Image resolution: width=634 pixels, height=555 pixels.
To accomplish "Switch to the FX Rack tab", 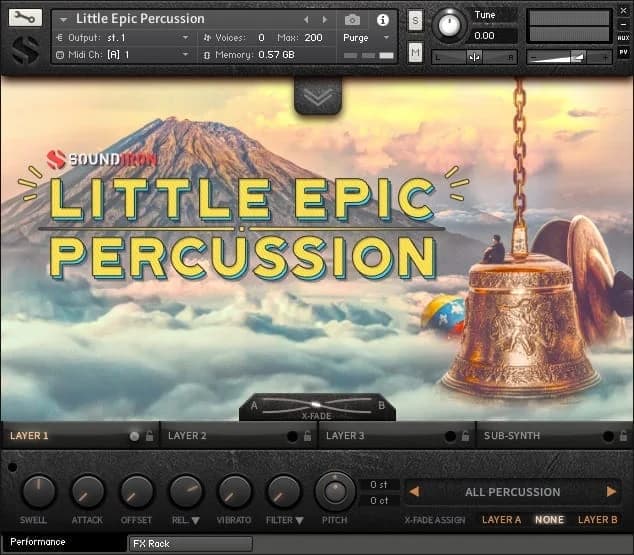I will point(190,544).
